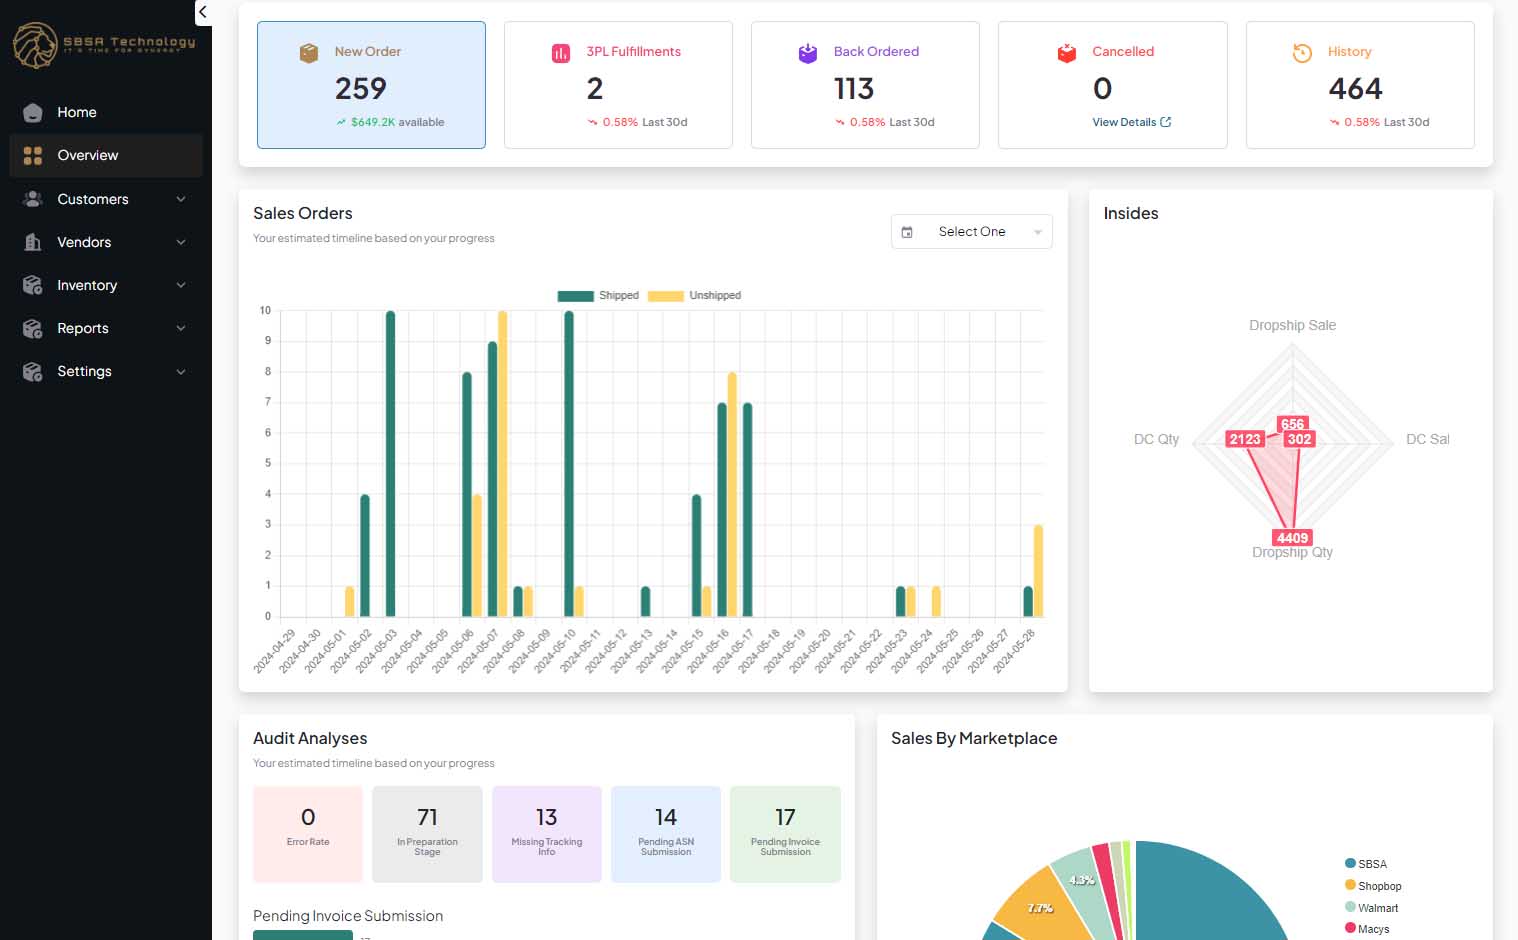Viewport: 1518px width, 940px height.
Task: Toggle the Macys legend entry
Action: [1367, 929]
